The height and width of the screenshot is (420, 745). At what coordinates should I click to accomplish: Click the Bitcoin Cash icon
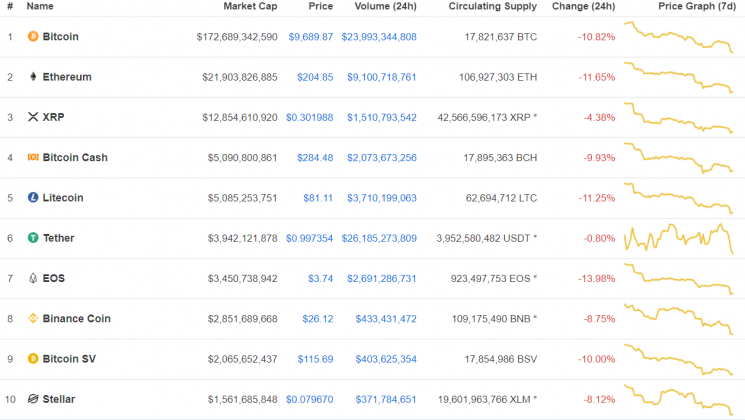coord(33,157)
